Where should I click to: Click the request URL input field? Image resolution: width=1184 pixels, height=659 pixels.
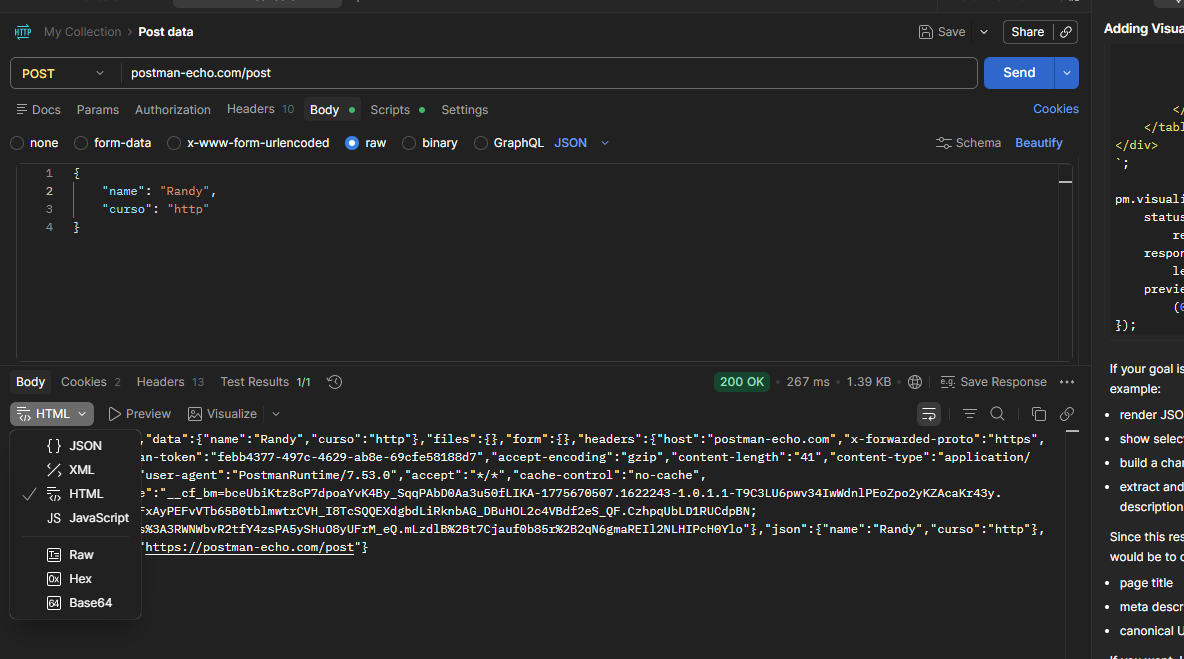pos(548,73)
